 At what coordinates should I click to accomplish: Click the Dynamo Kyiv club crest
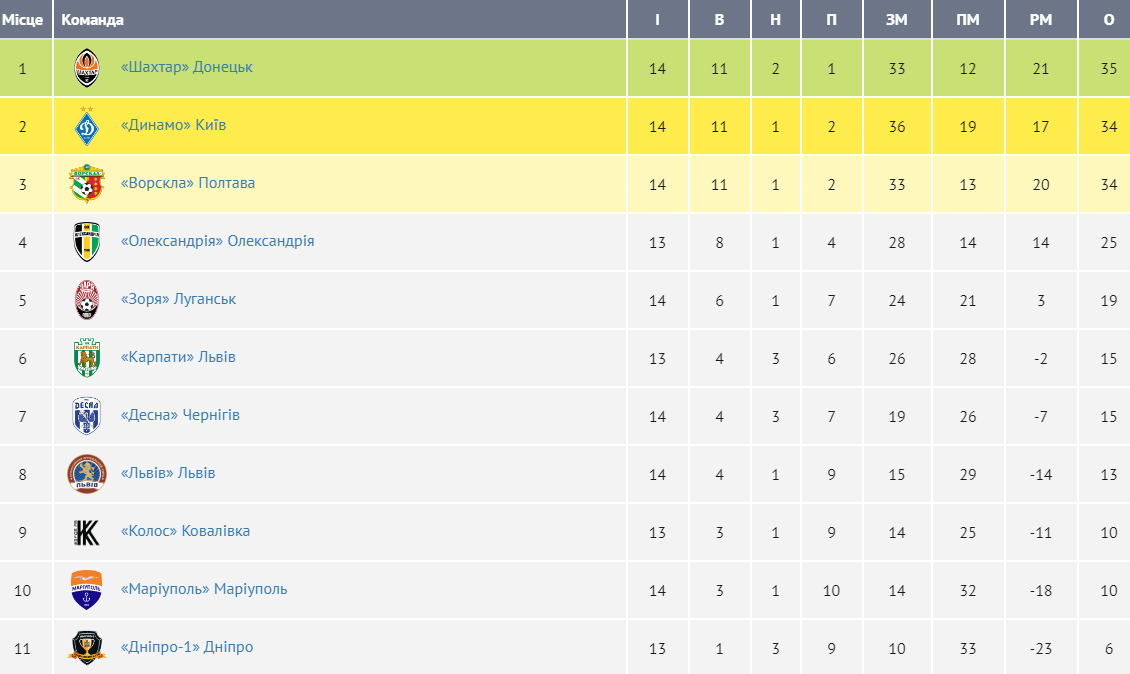(87, 126)
